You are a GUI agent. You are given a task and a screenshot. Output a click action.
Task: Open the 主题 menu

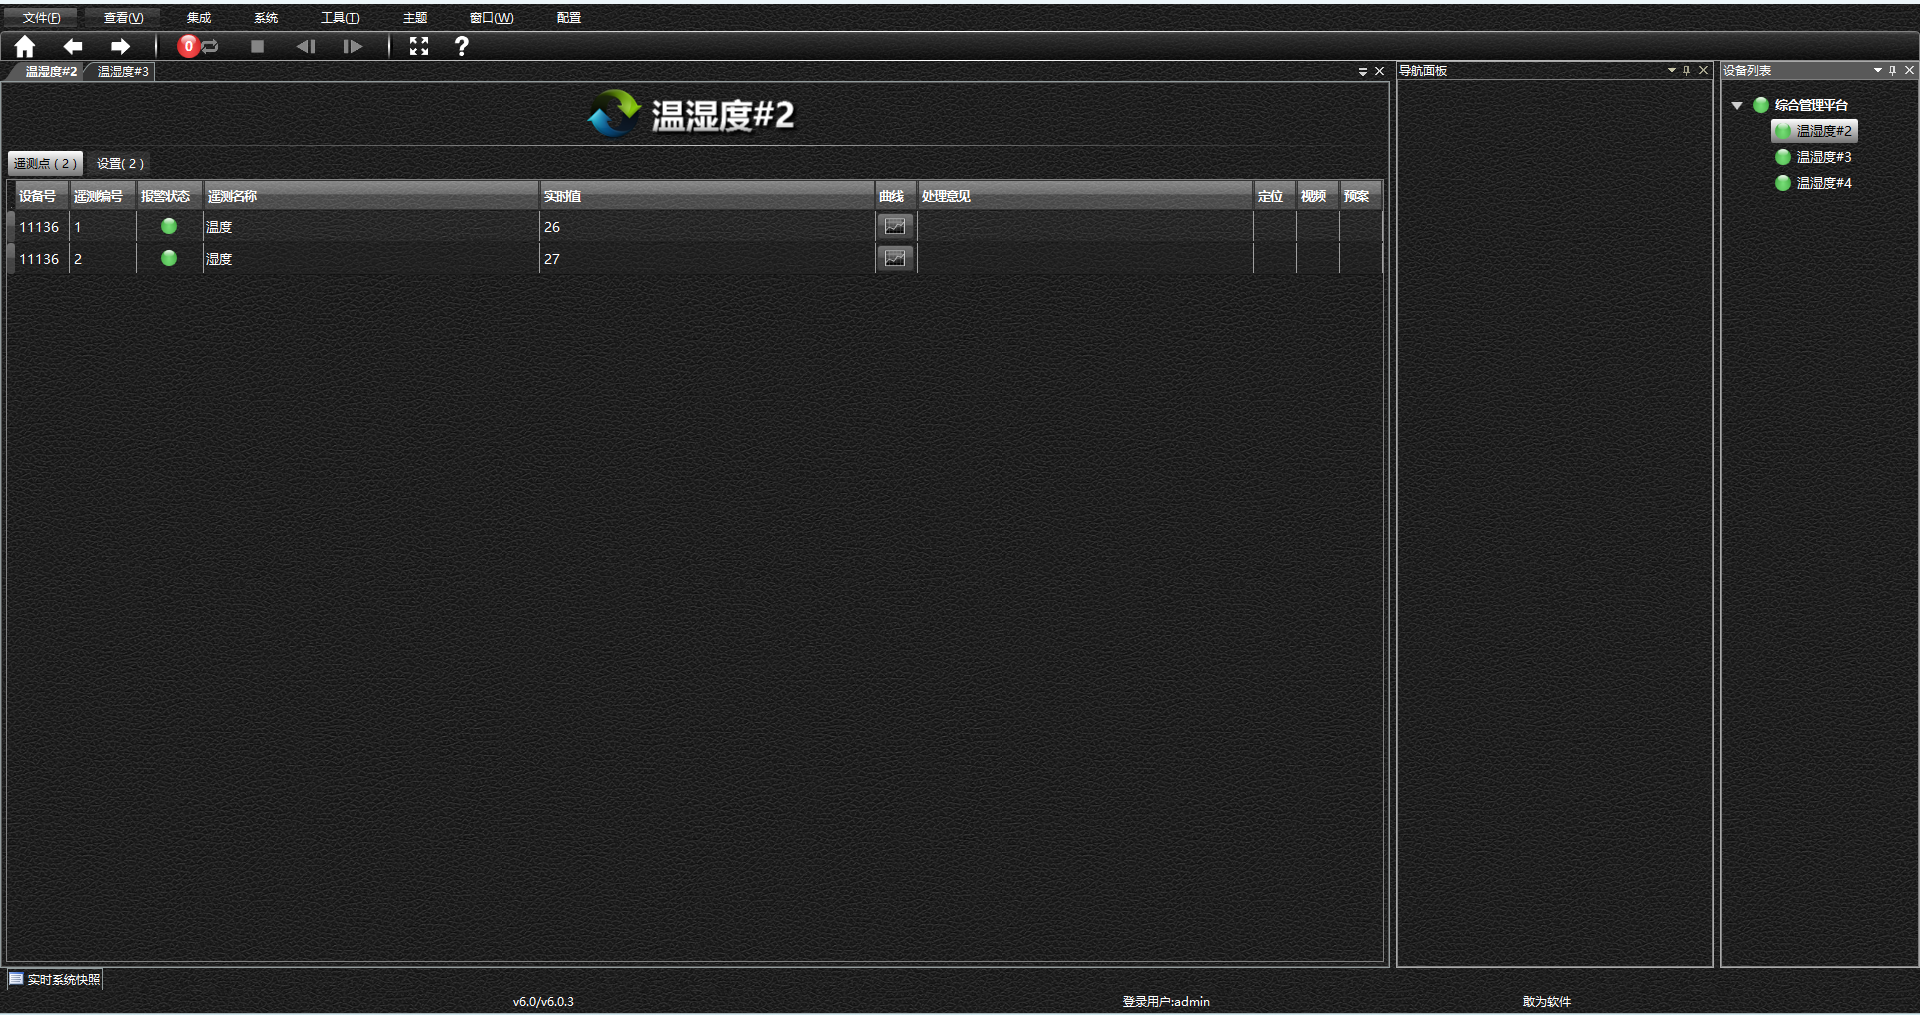[415, 18]
